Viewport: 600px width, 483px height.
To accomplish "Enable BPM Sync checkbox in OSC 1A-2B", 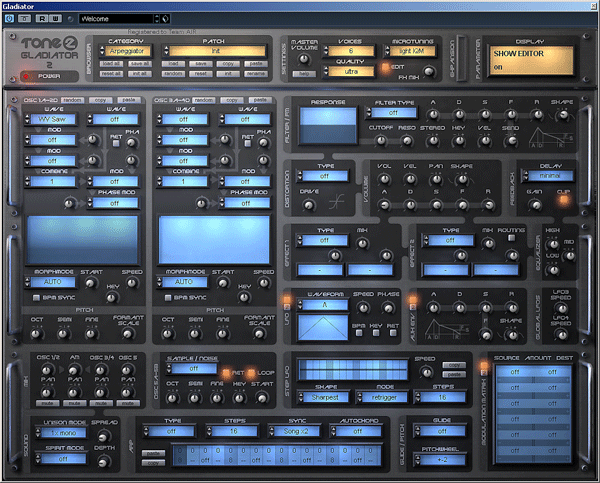I will 36,297.
